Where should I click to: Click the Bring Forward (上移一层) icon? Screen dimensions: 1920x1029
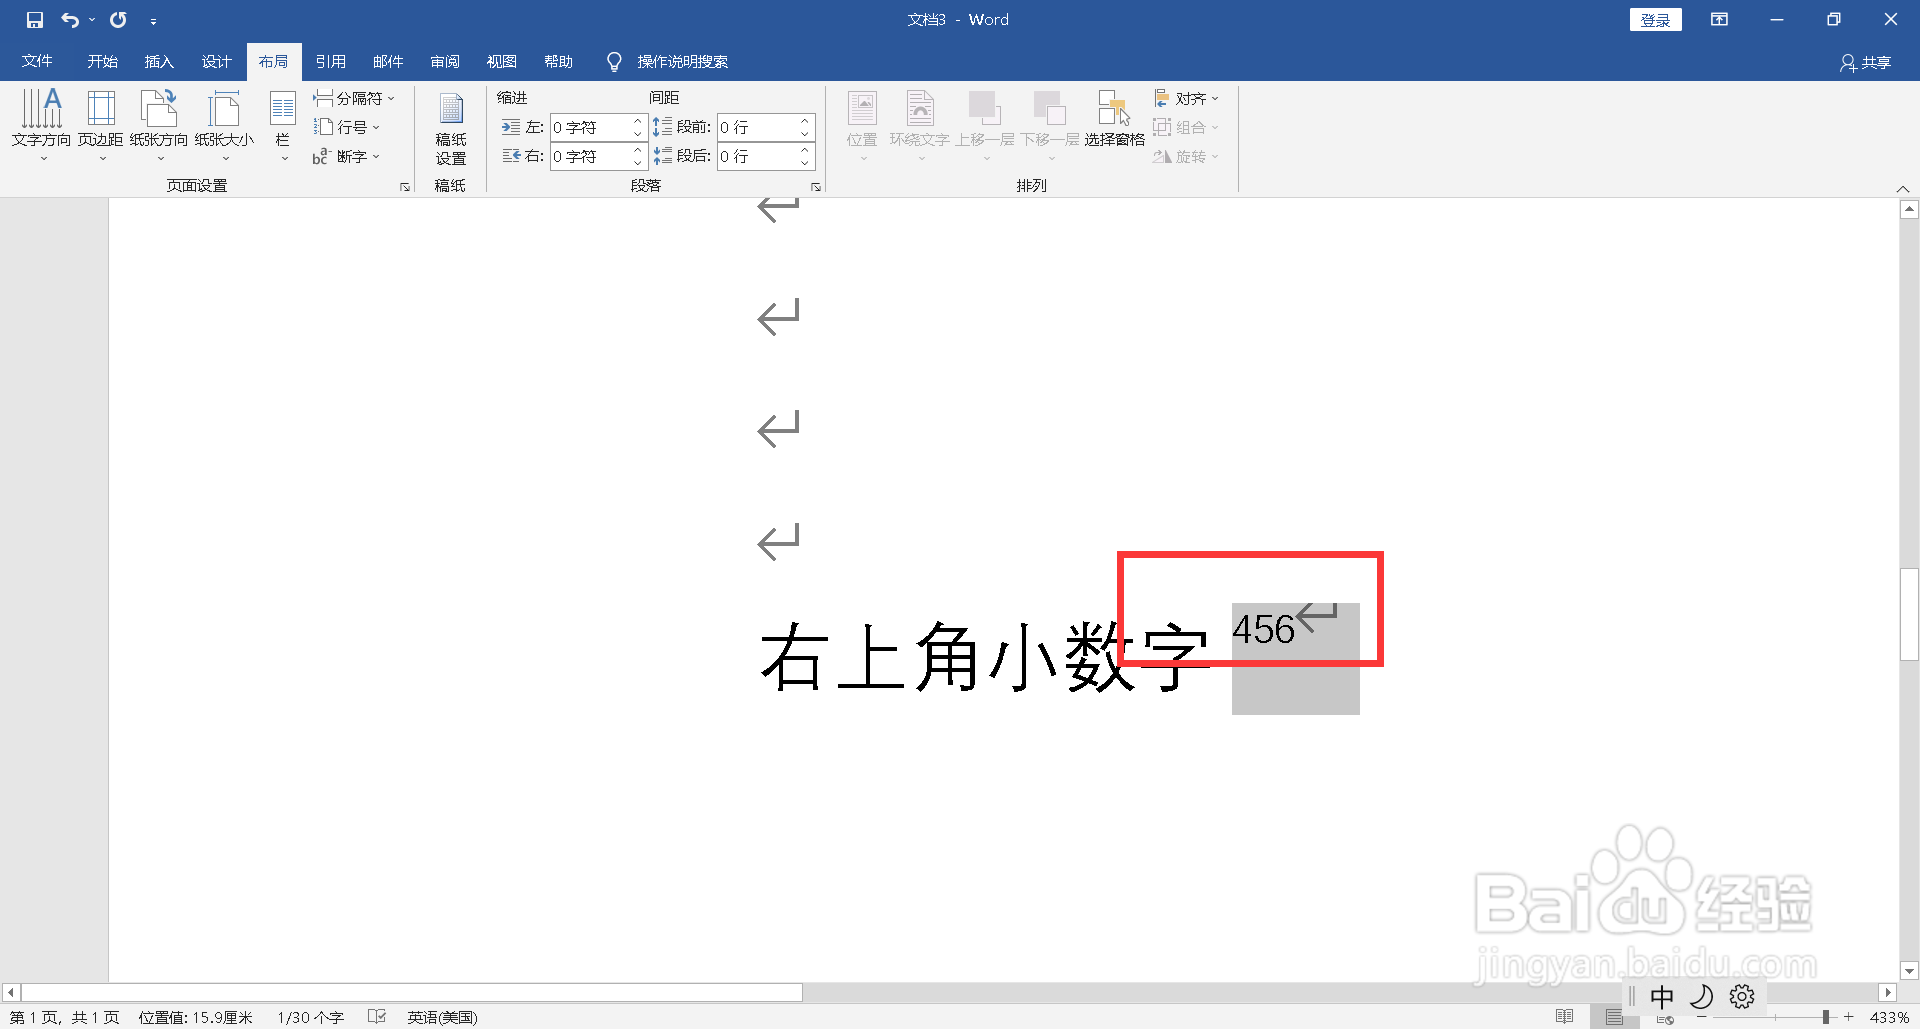[984, 108]
